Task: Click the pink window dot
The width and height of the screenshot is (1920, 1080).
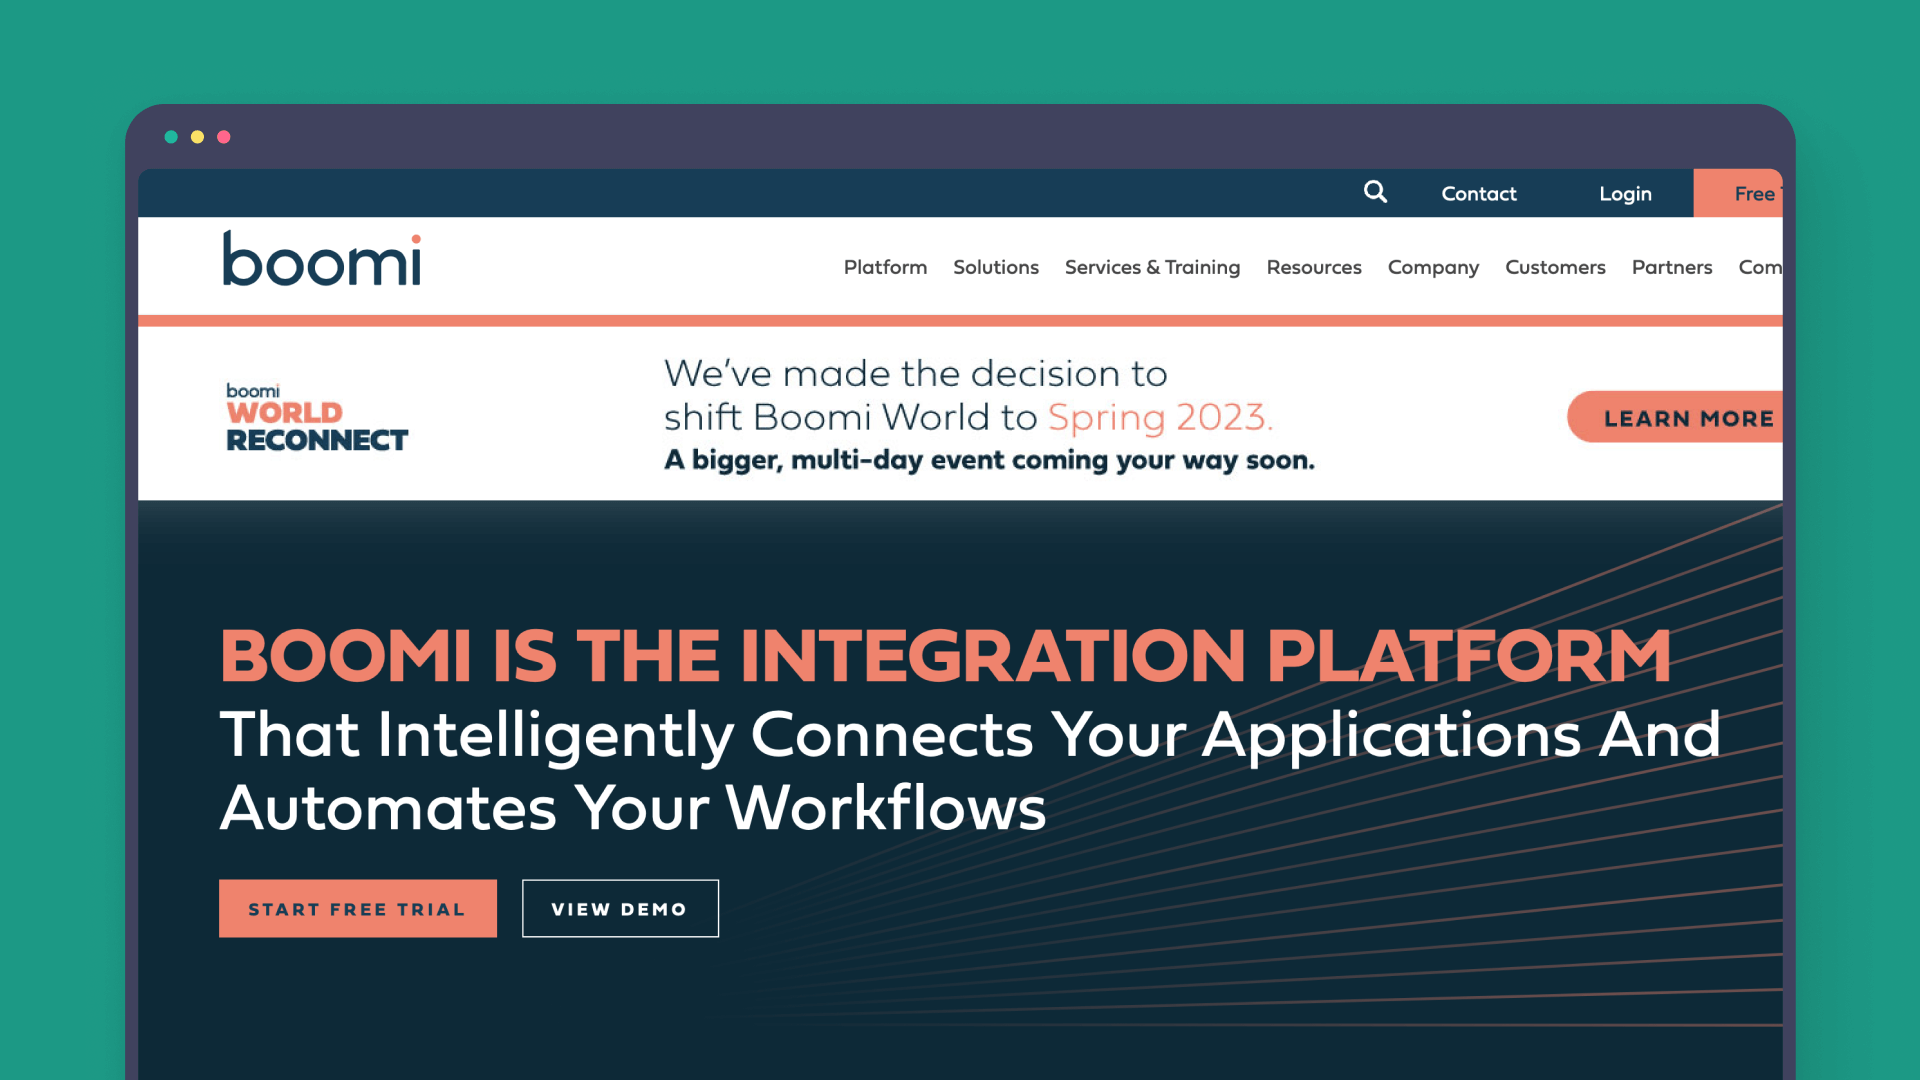Action: click(x=224, y=137)
